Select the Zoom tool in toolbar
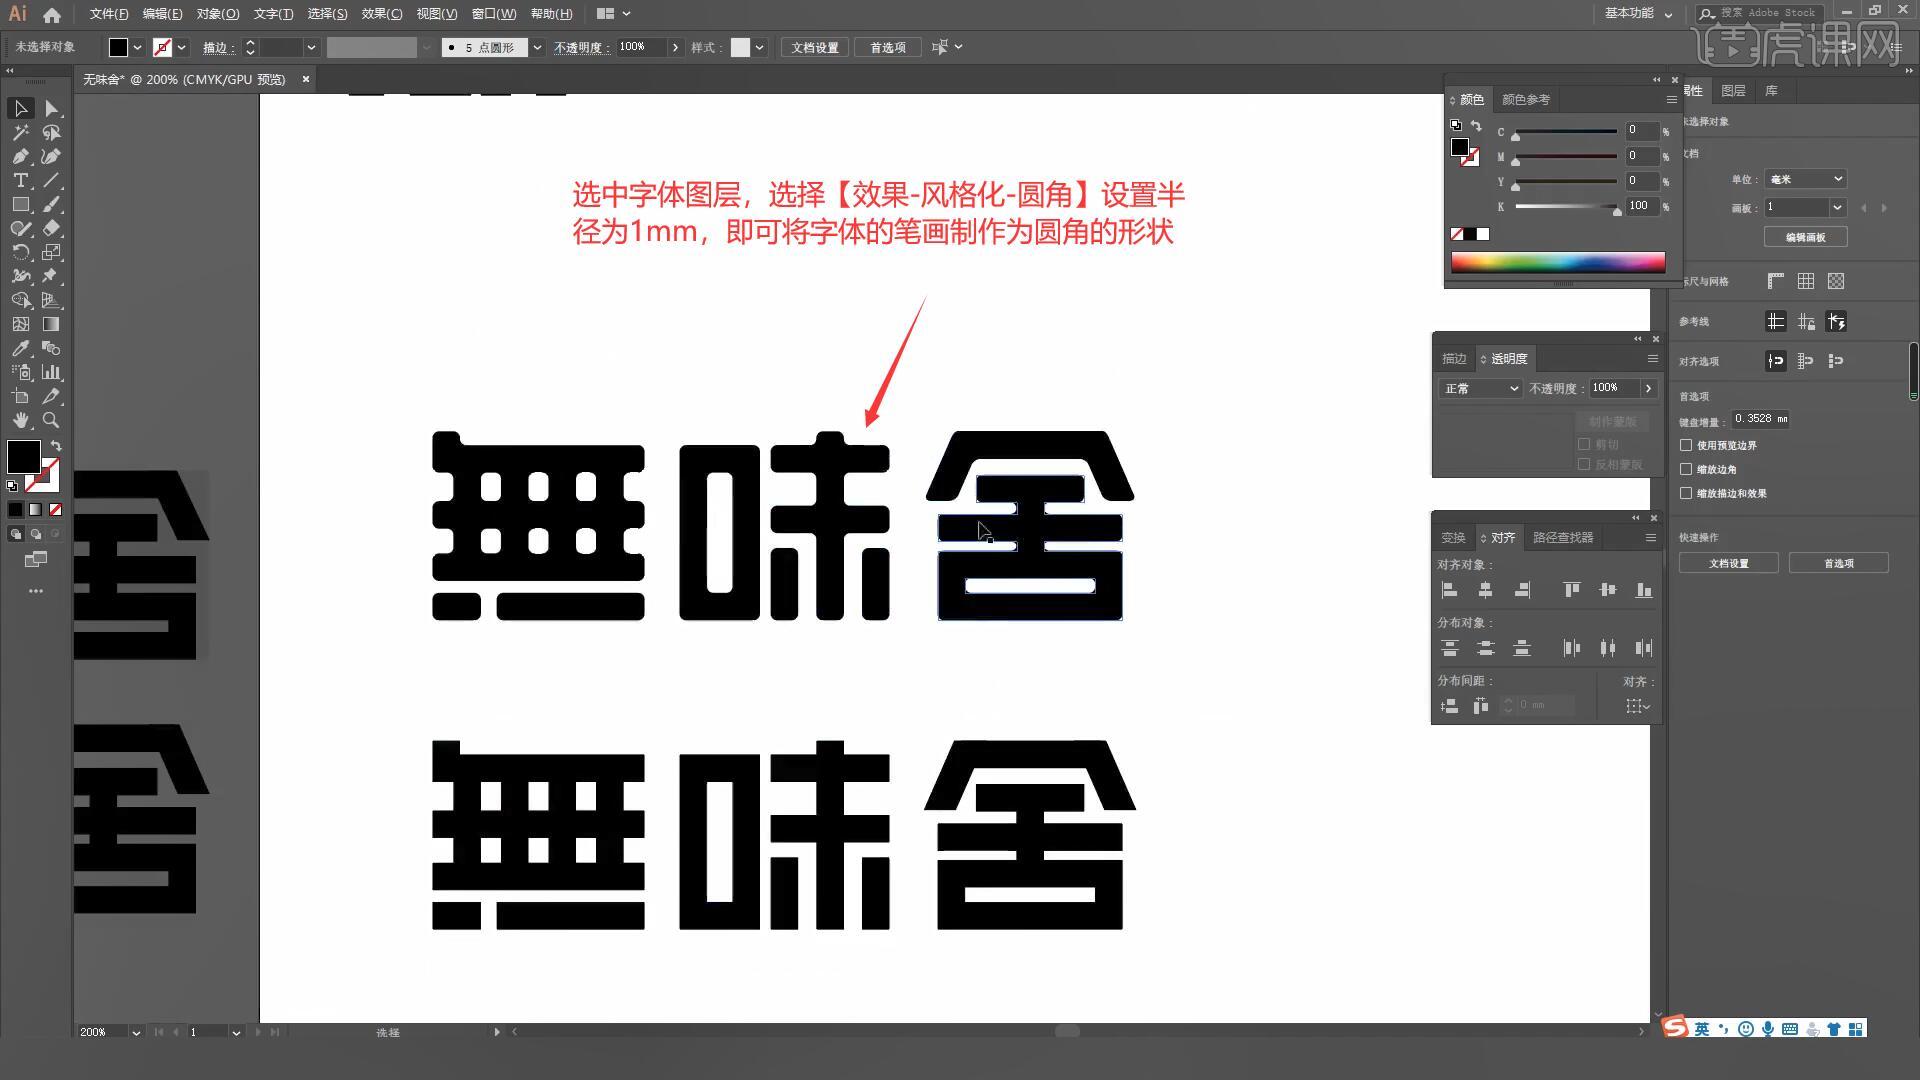 coord(51,421)
